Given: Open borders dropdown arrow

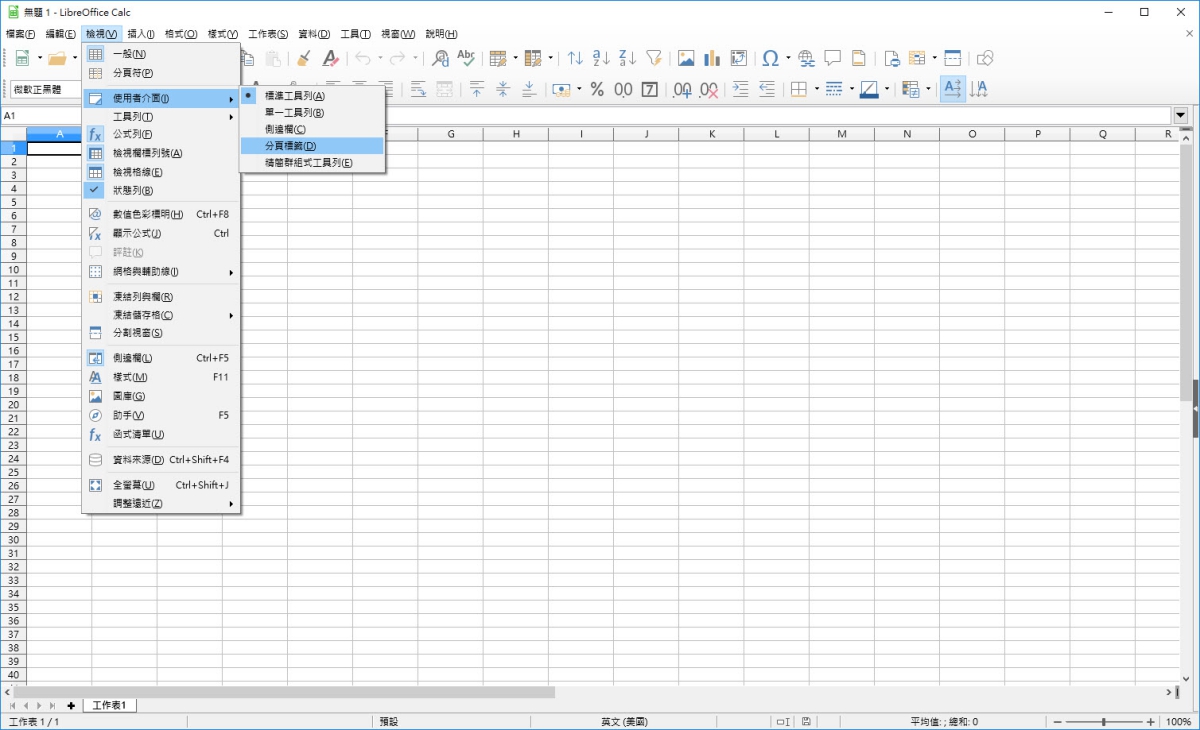Looking at the screenshot, I should coord(817,89).
